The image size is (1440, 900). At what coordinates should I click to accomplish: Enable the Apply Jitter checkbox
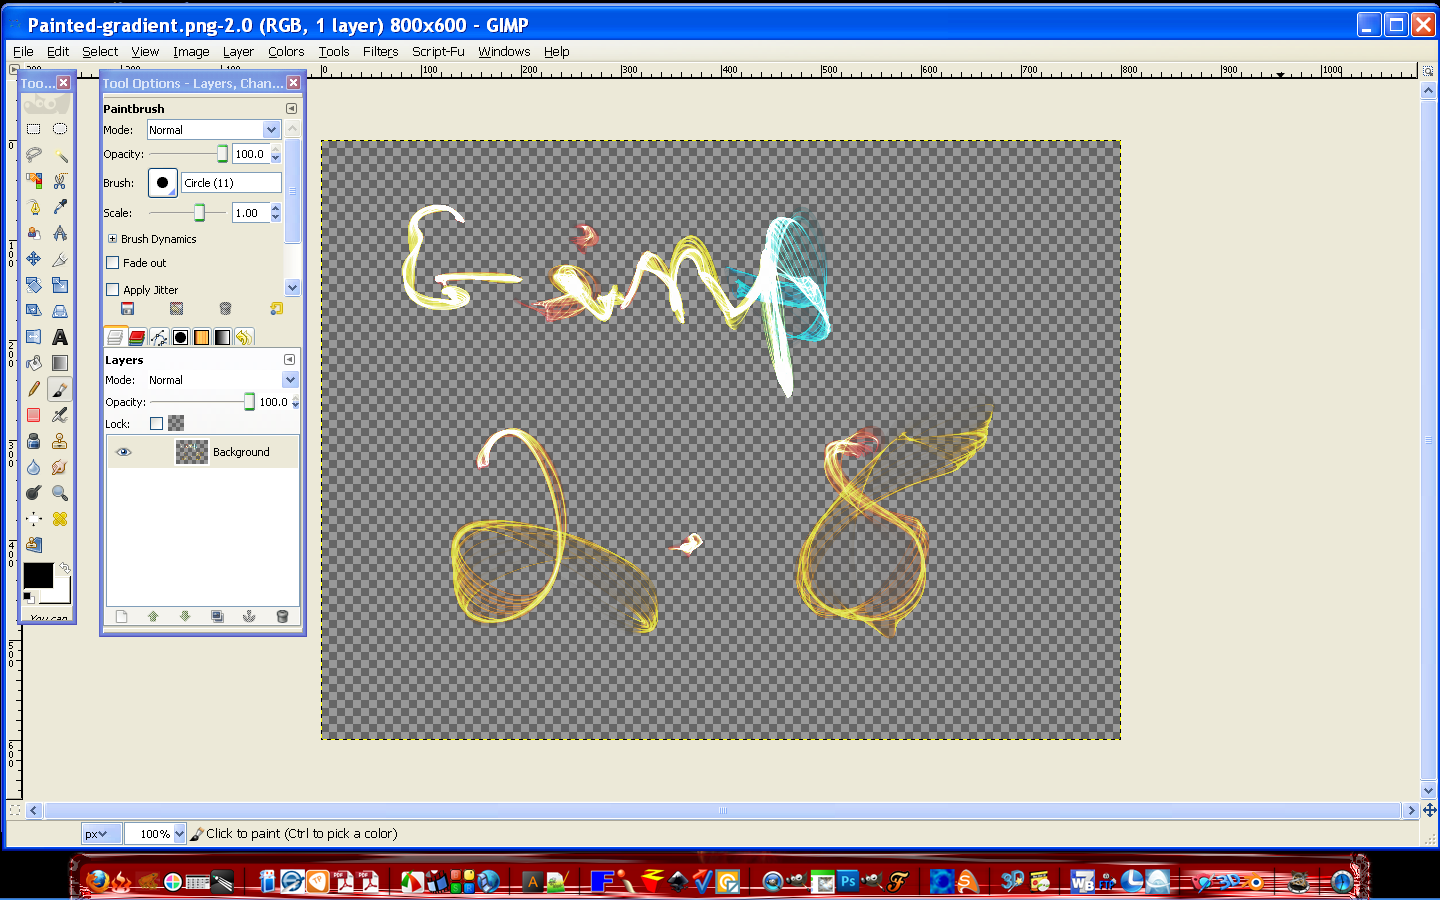coord(113,290)
